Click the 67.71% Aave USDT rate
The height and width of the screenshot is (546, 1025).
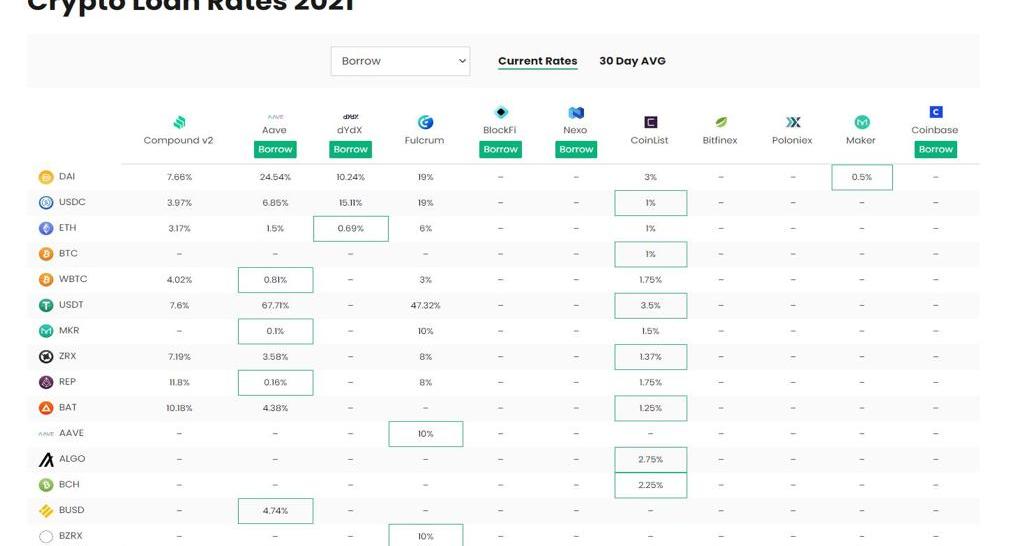click(275, 305)
